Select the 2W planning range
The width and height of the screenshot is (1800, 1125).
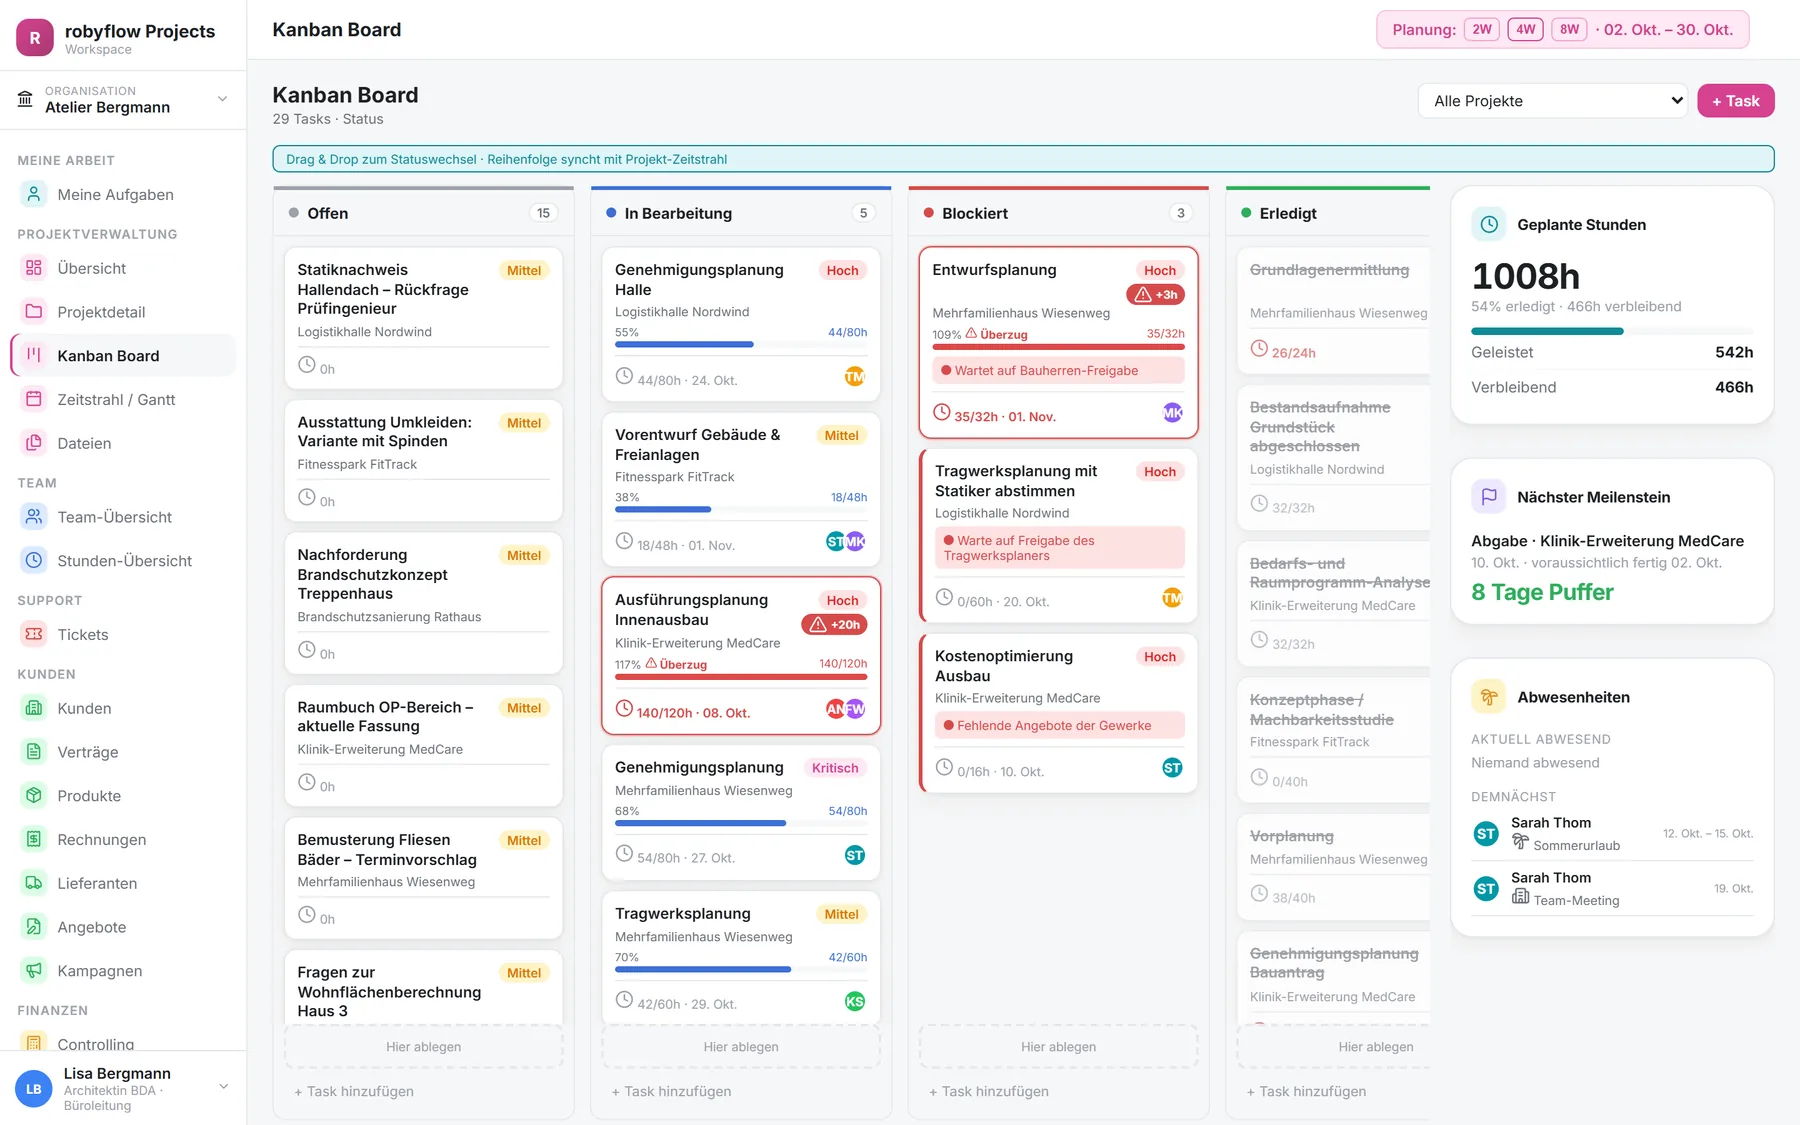pos(1482,30)
